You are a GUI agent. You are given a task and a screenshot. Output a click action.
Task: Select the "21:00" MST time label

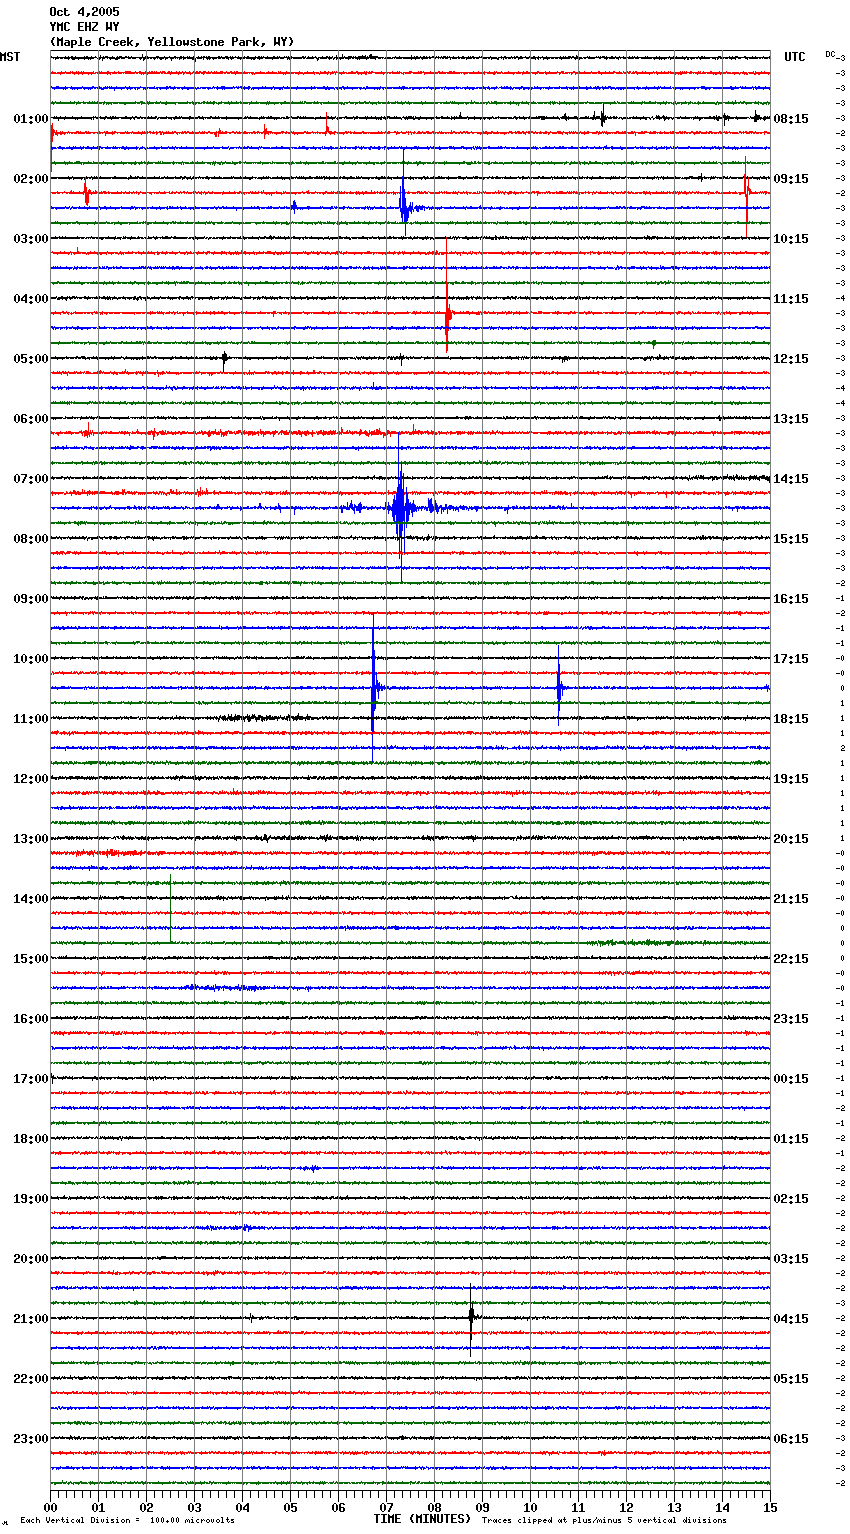(x=31, y=1319)
